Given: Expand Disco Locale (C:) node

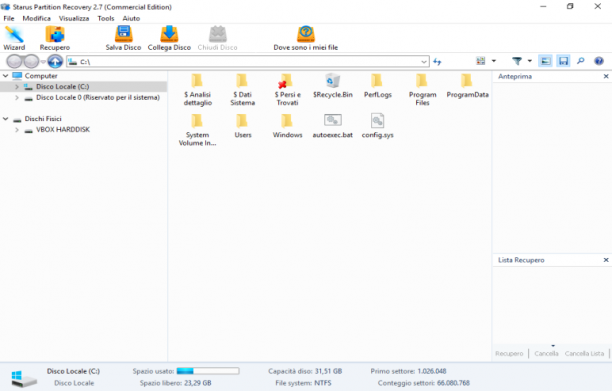Looking at the screenshot, I should coord(17,87).
